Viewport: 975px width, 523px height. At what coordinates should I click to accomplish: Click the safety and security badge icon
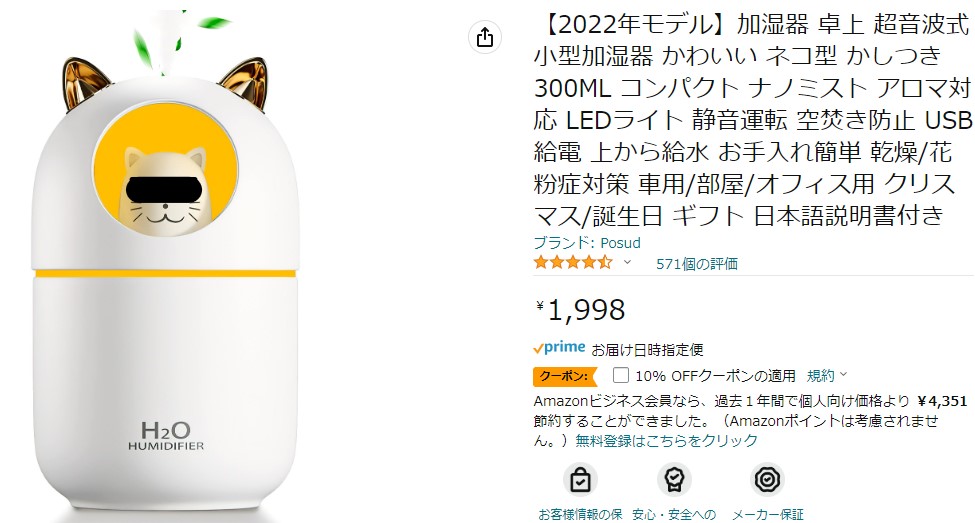click(x=674, y=480)
